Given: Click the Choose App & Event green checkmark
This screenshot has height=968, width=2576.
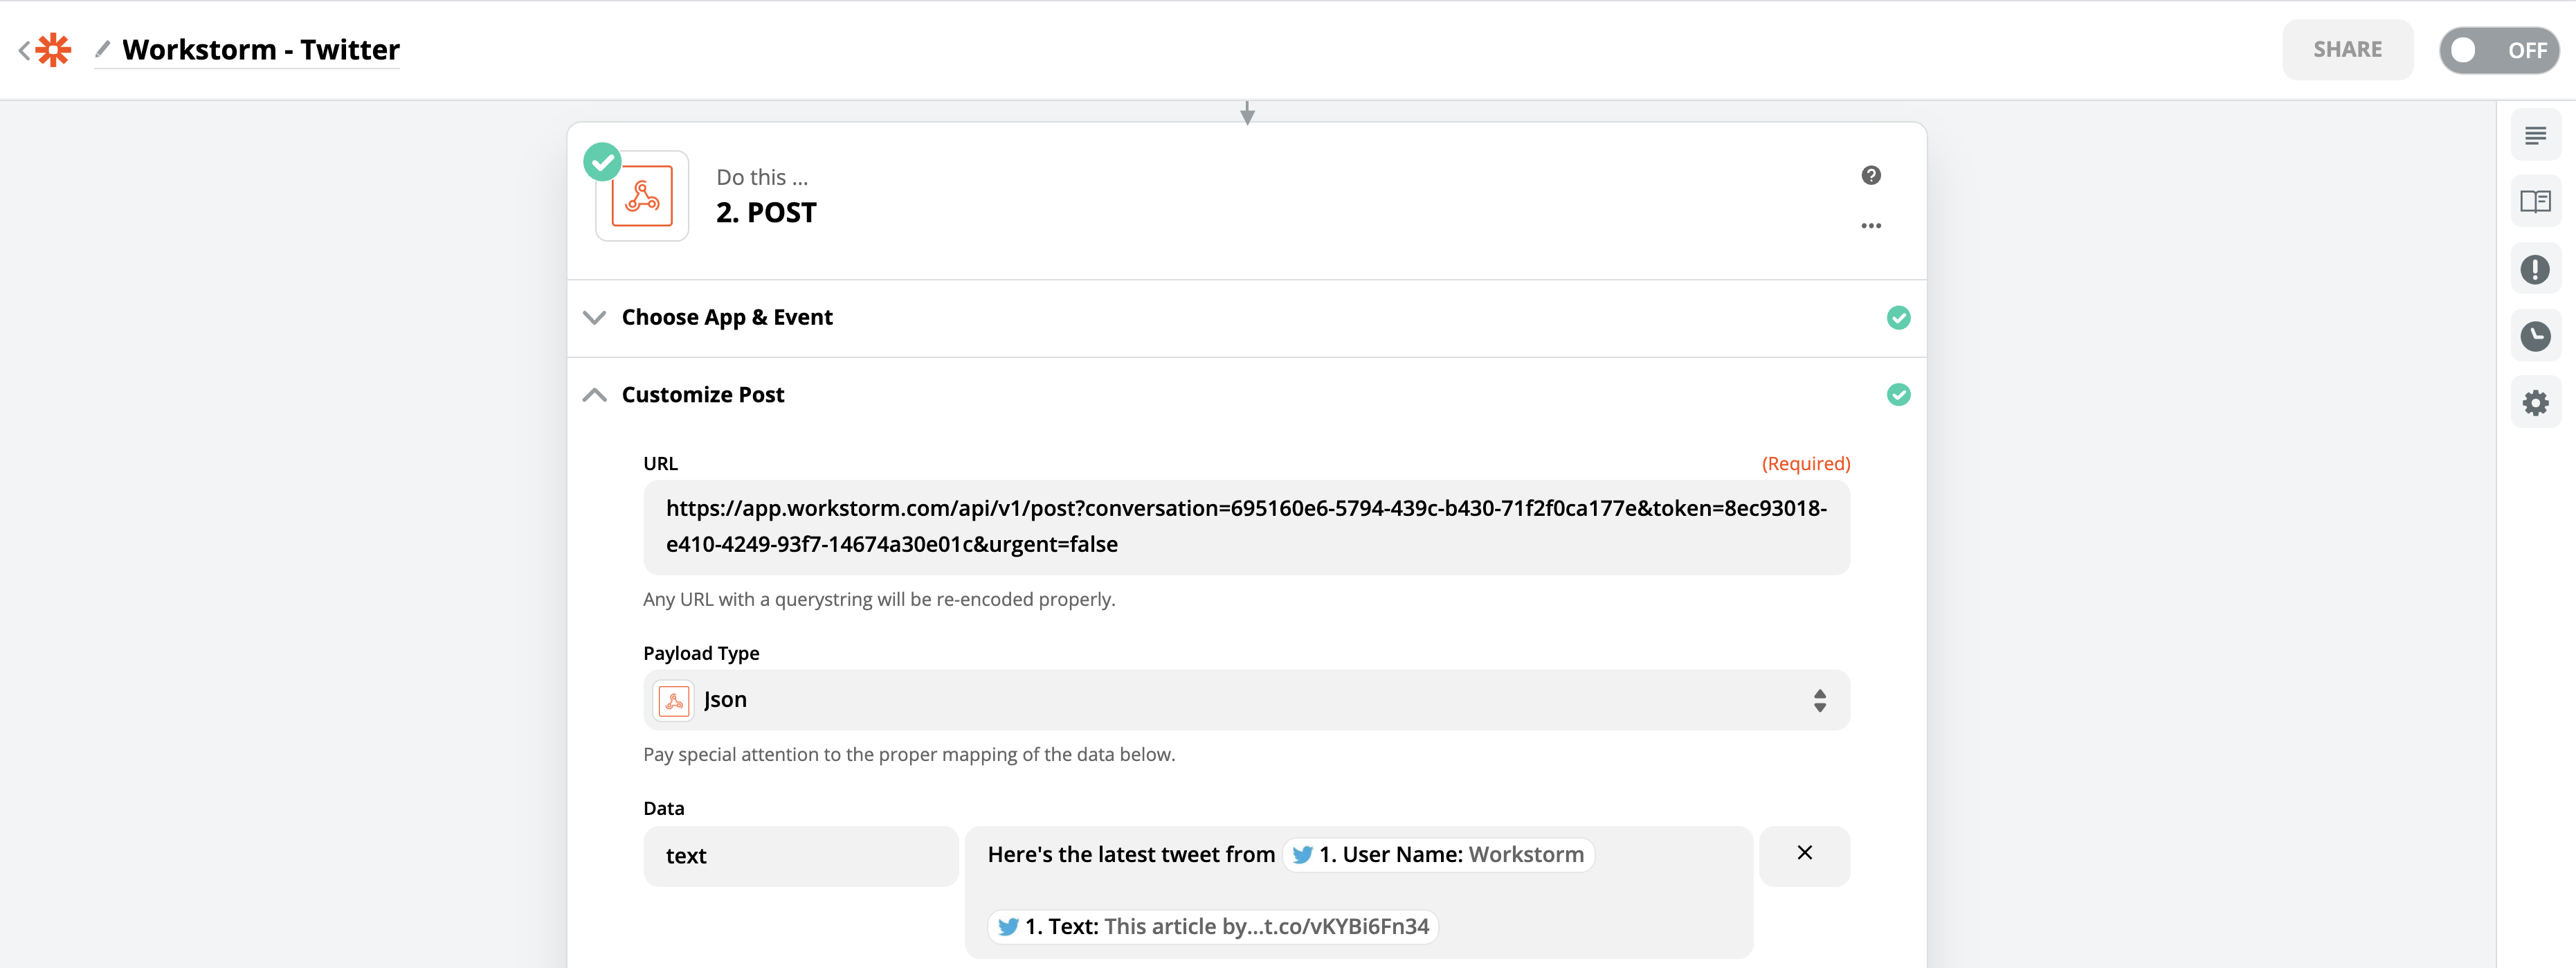Looking at the screenshot, I should pos(1898,318).
